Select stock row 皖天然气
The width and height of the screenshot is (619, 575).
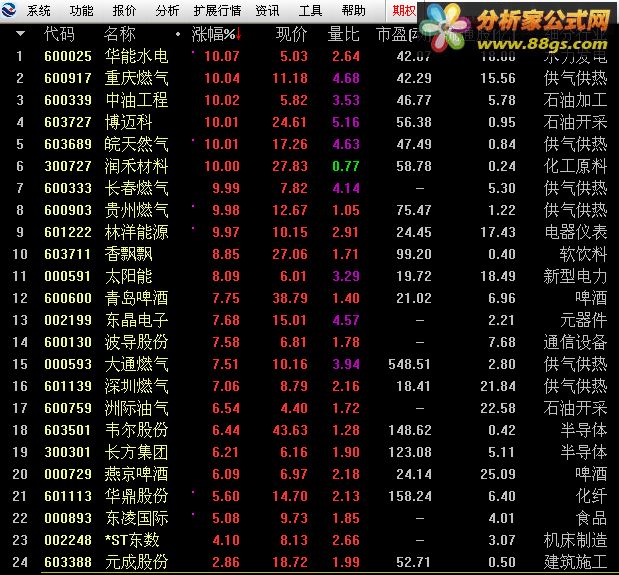(310, 144)
